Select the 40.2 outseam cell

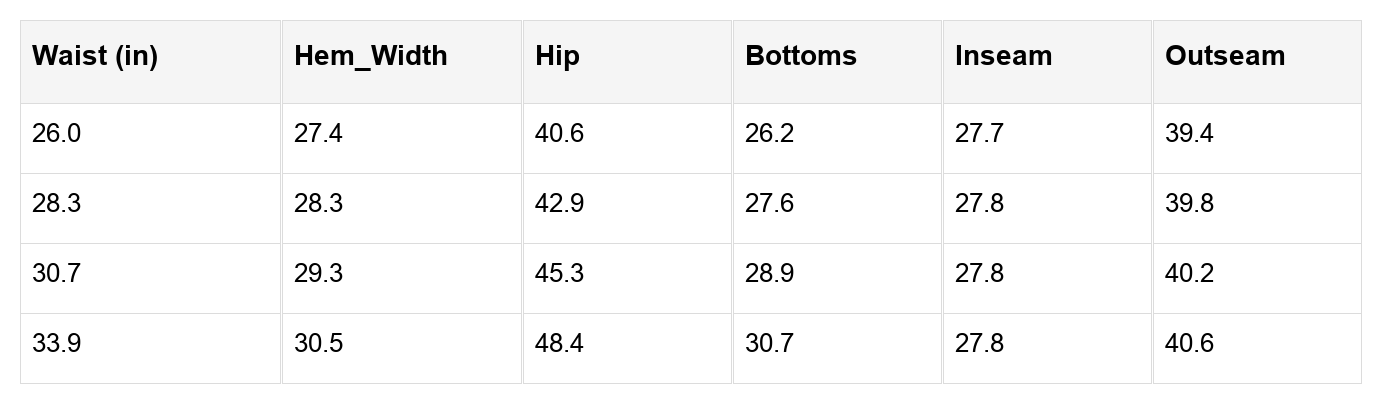tap(1189, 274)
